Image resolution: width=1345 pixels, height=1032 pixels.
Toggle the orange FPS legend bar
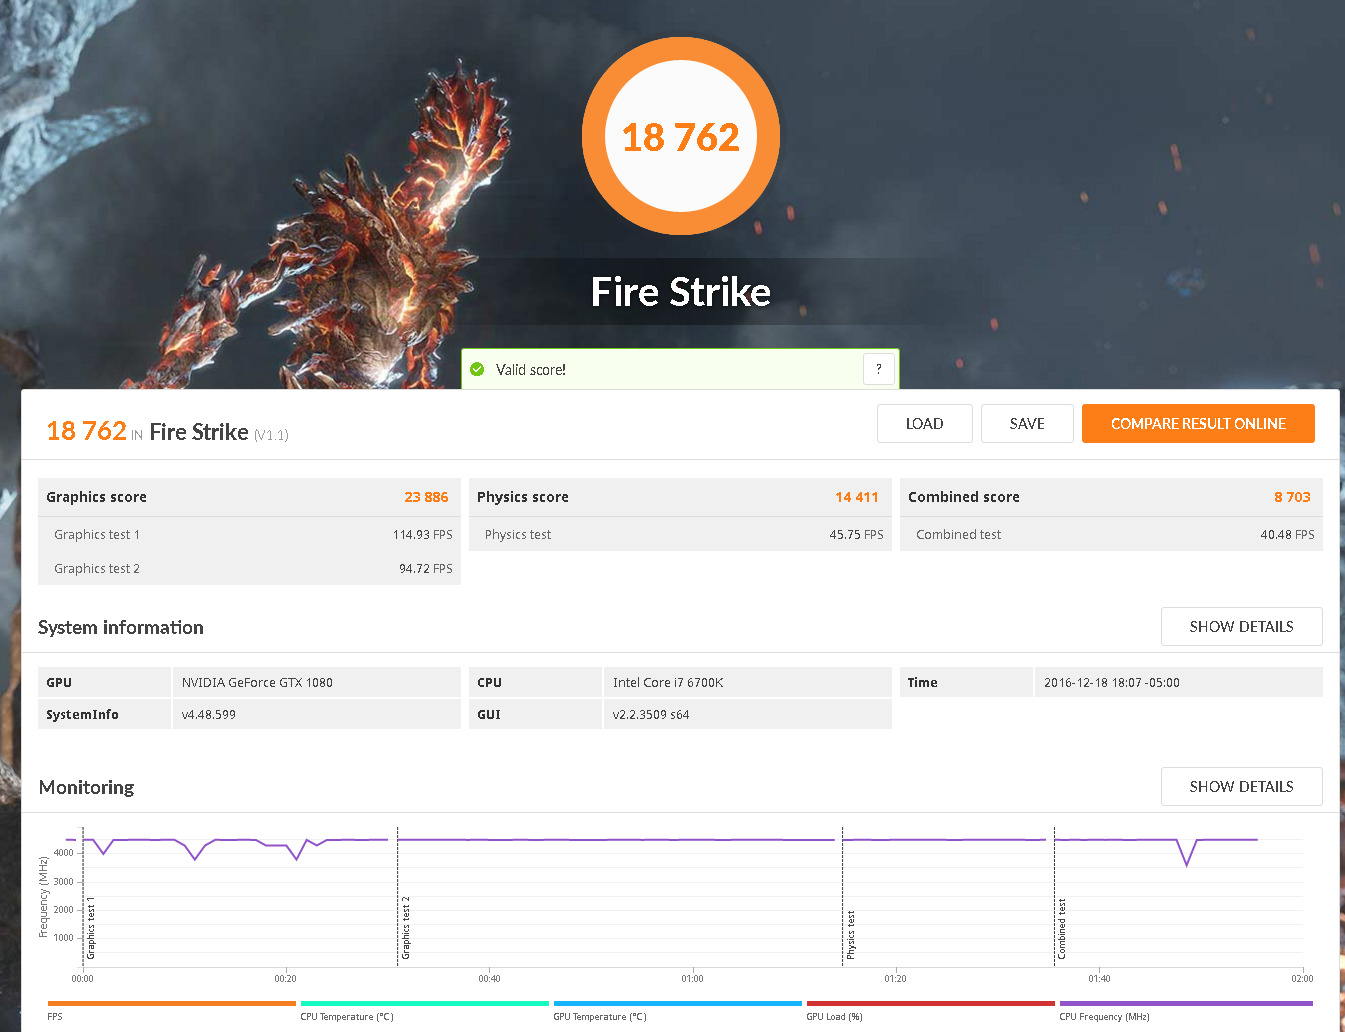click(x=172, y=1003)
